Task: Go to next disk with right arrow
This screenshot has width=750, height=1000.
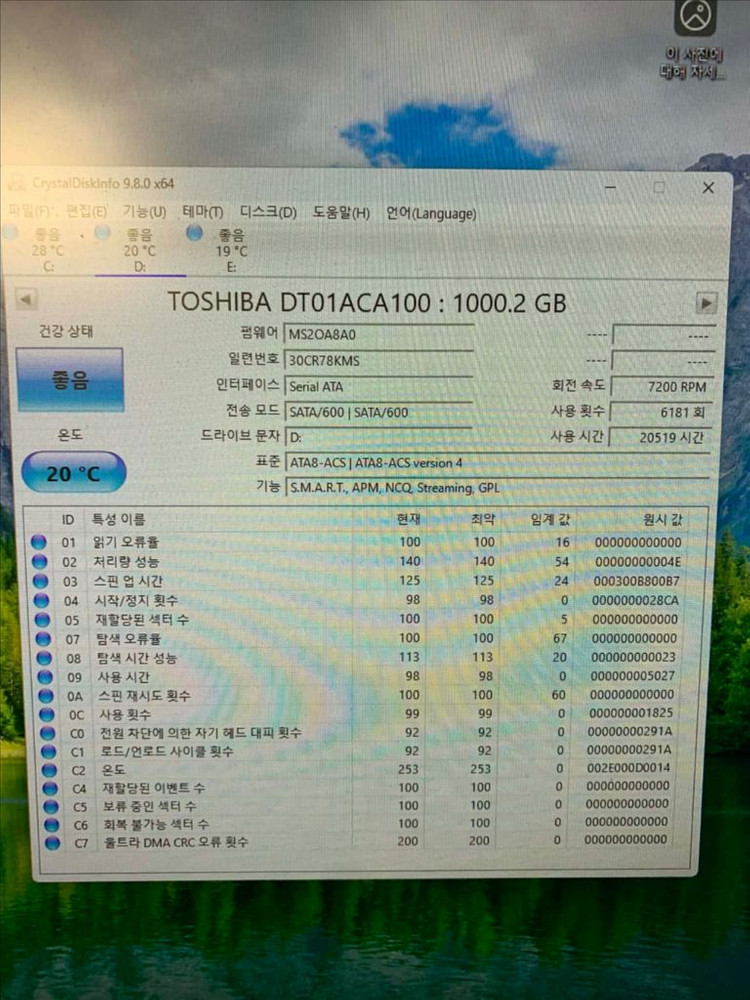Action: 706,303
